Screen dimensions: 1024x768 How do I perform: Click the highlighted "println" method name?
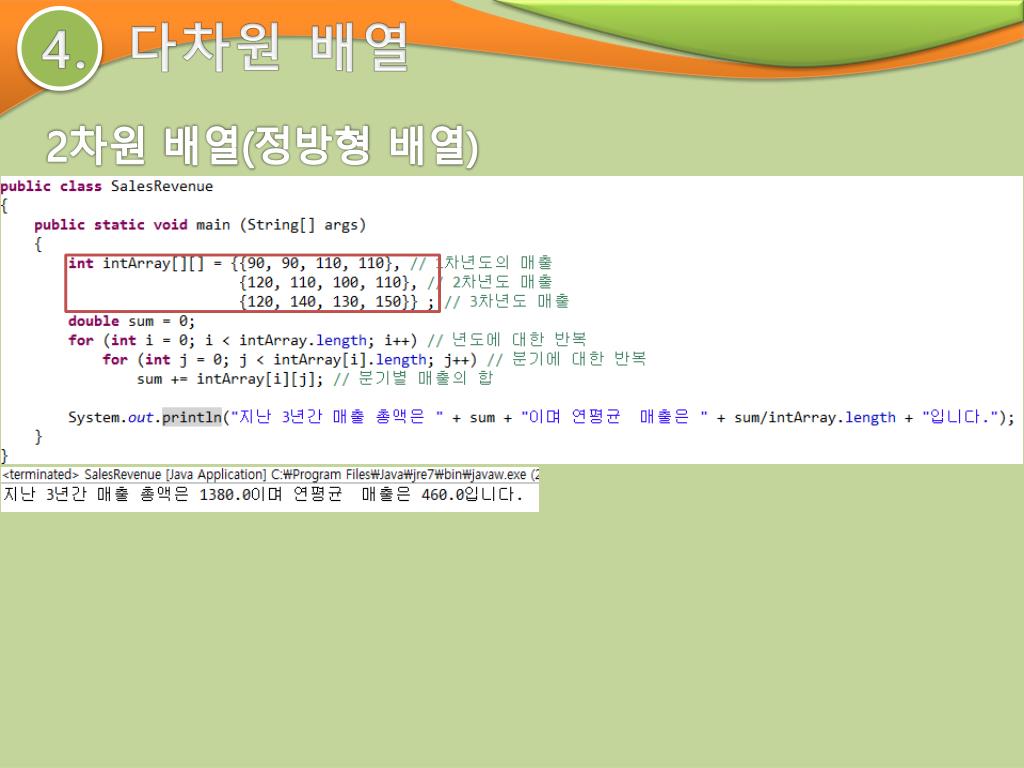[x=192, y=417]
